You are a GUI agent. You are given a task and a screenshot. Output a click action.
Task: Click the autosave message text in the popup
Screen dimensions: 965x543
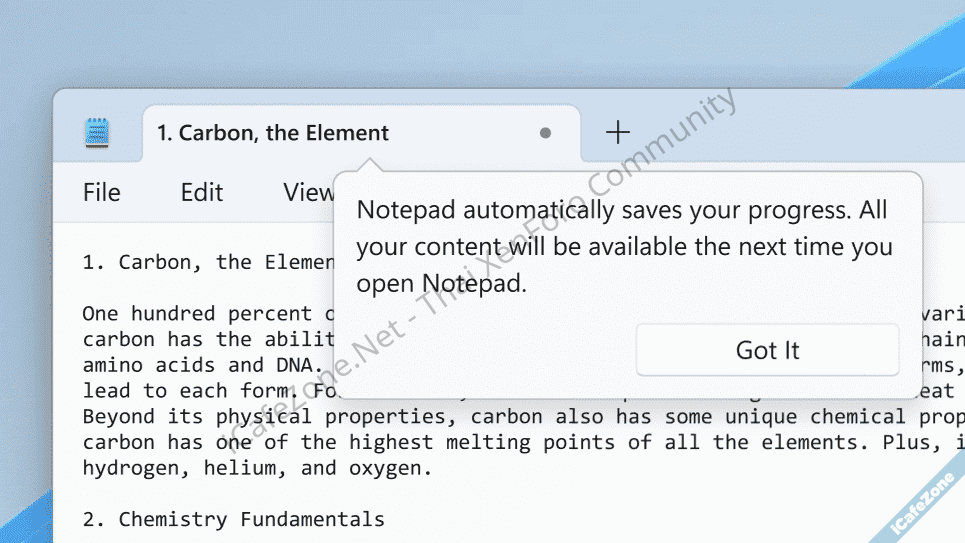[620, 247]
